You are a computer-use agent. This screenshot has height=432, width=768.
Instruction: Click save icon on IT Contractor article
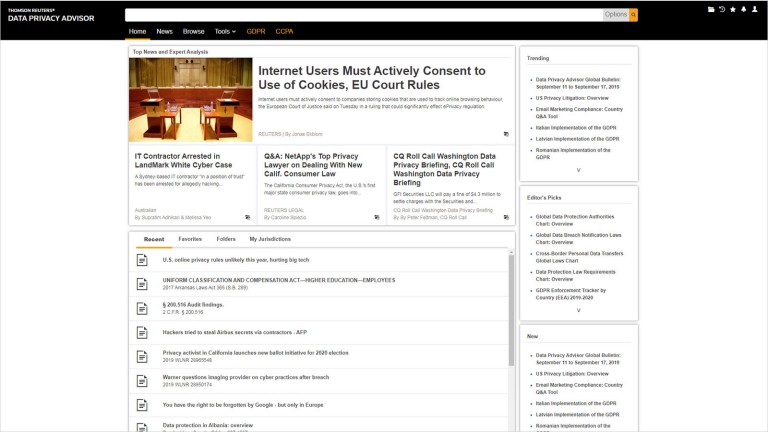pyautogui.click(x=247, y=216)
